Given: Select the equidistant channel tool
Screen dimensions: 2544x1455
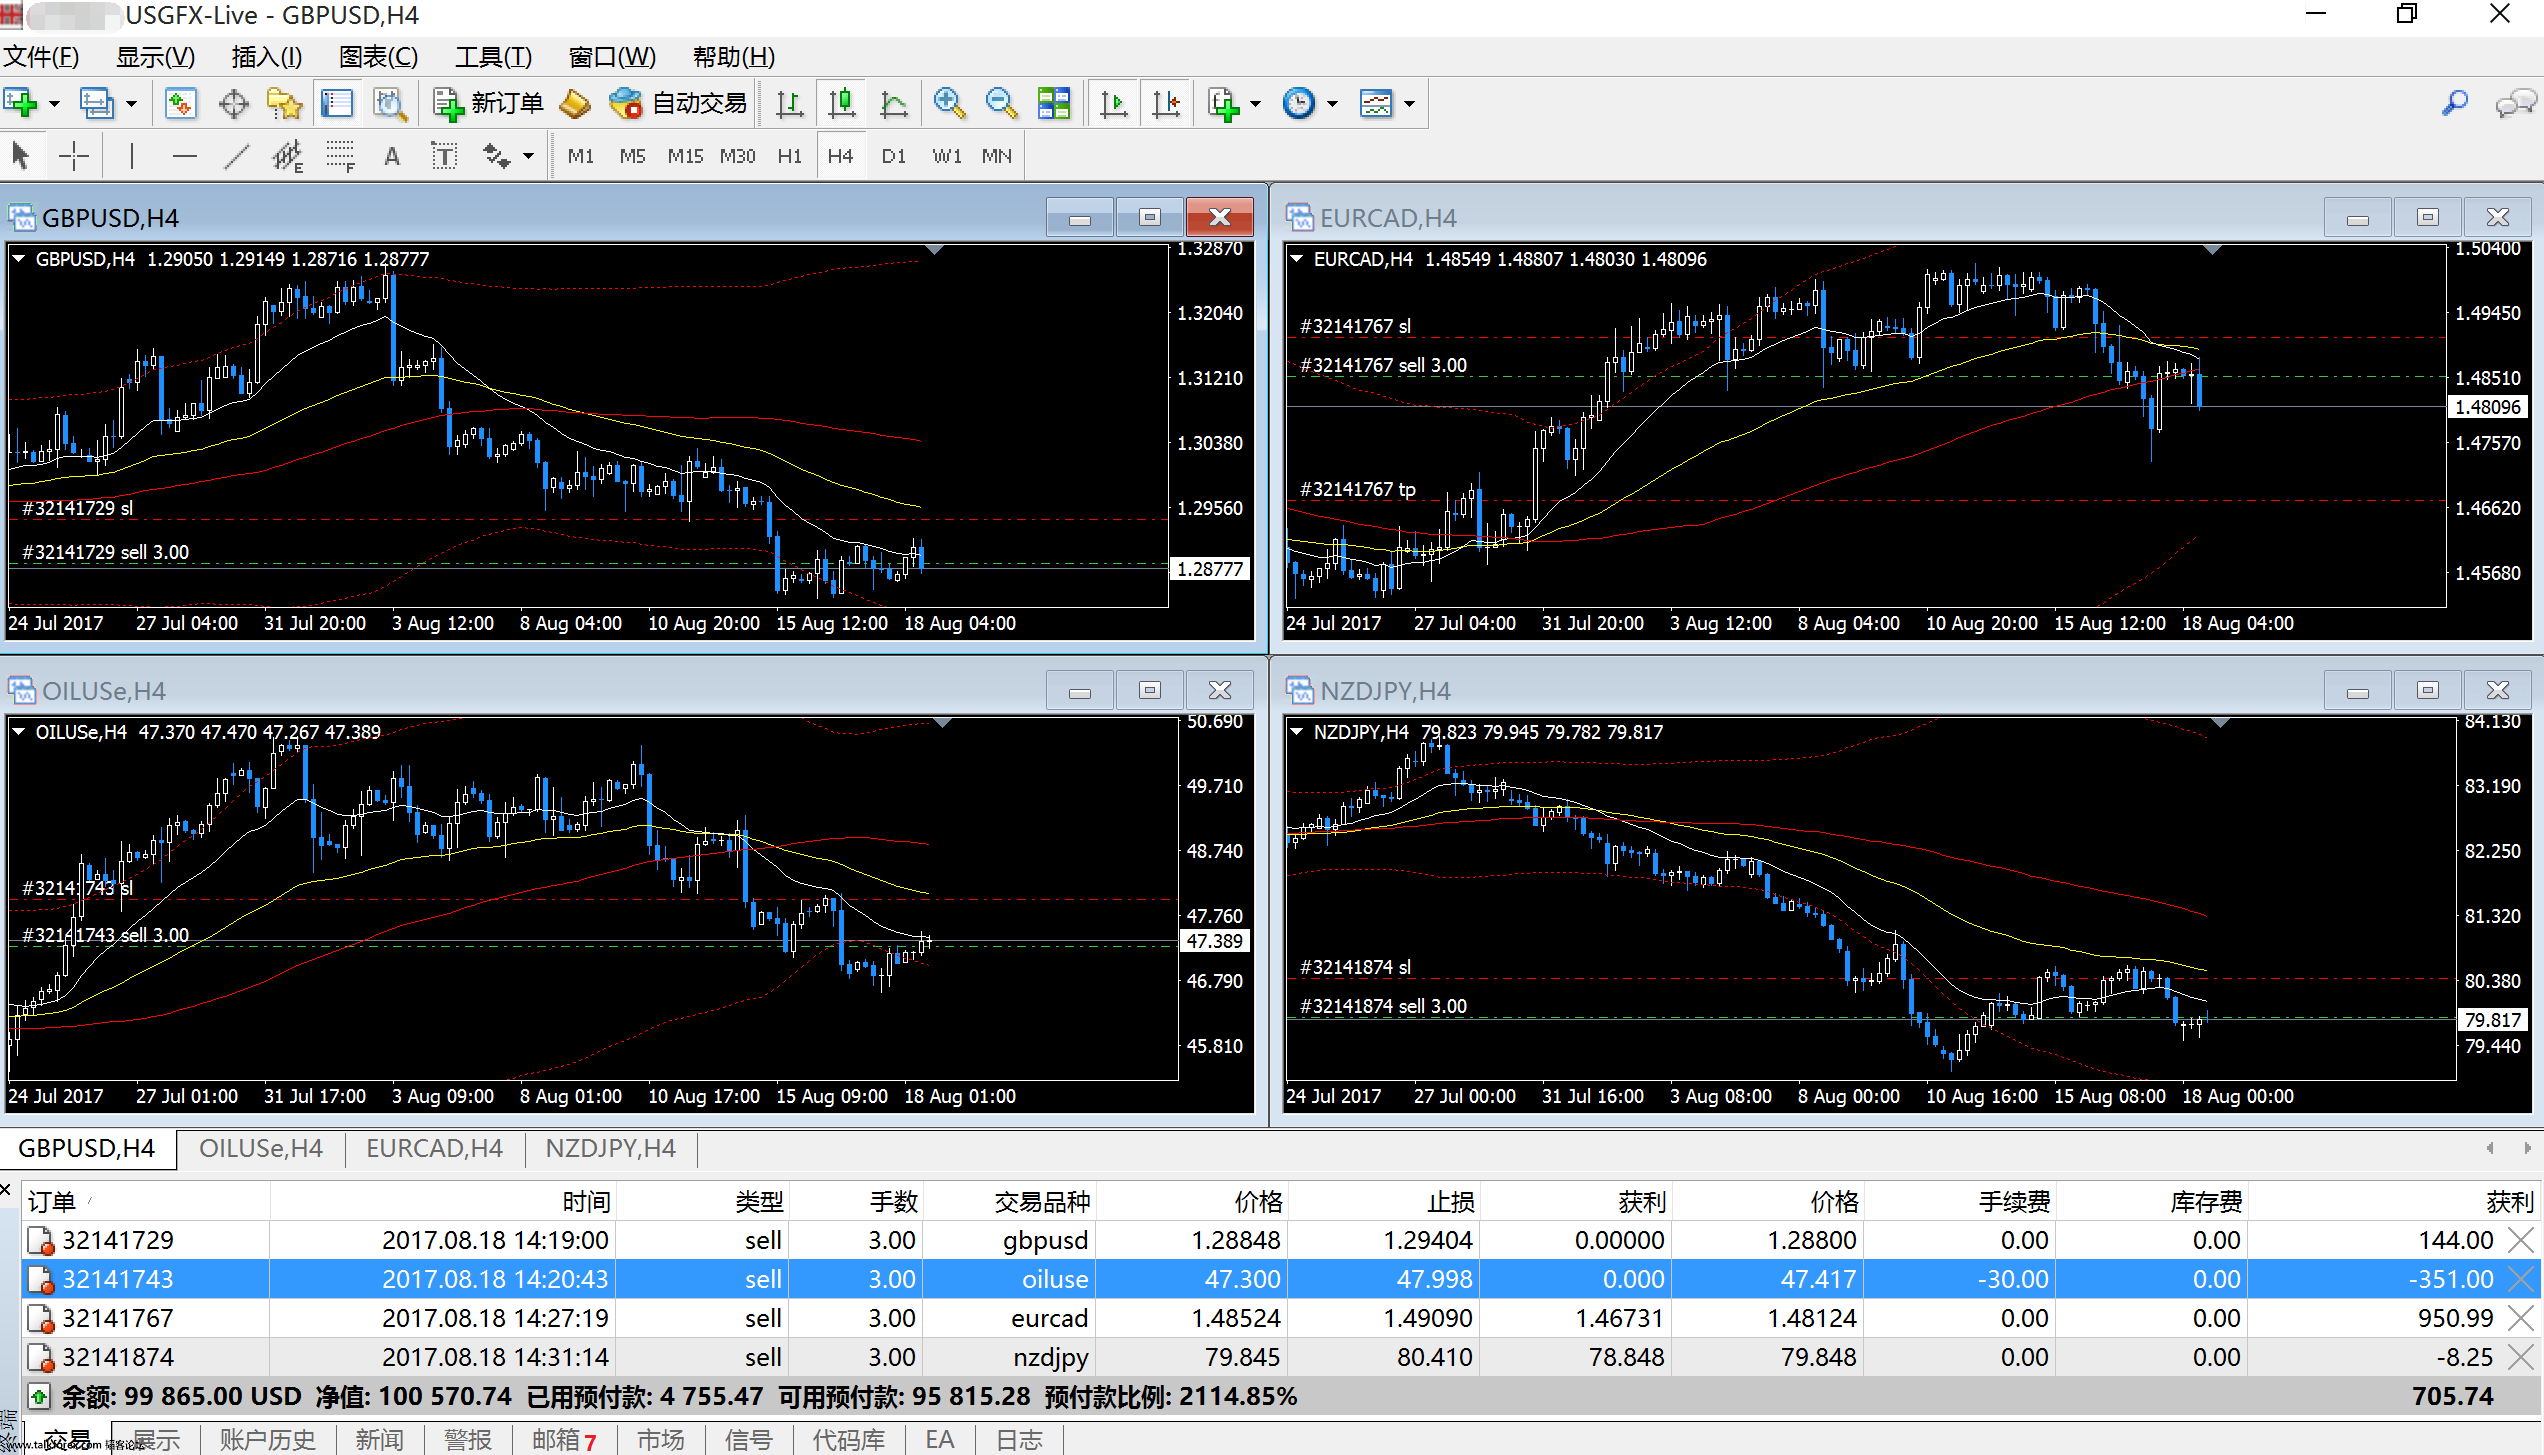Looking at the screenshot, I should 288,156.
